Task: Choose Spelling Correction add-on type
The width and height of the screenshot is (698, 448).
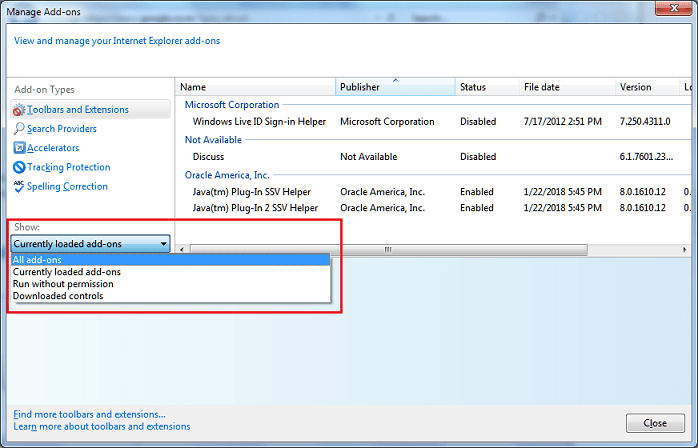Action: click(67, 186)
